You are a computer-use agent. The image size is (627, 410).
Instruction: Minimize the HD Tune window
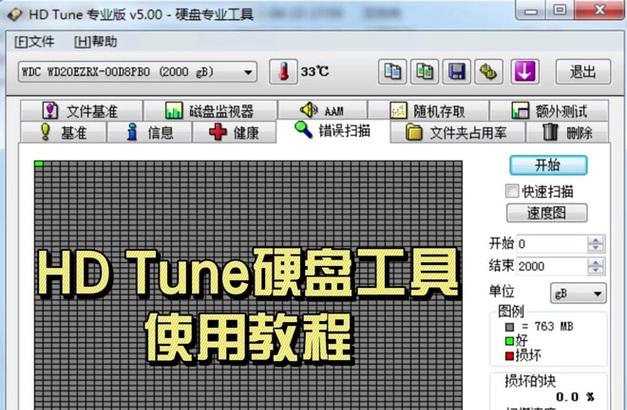[531, 10]
